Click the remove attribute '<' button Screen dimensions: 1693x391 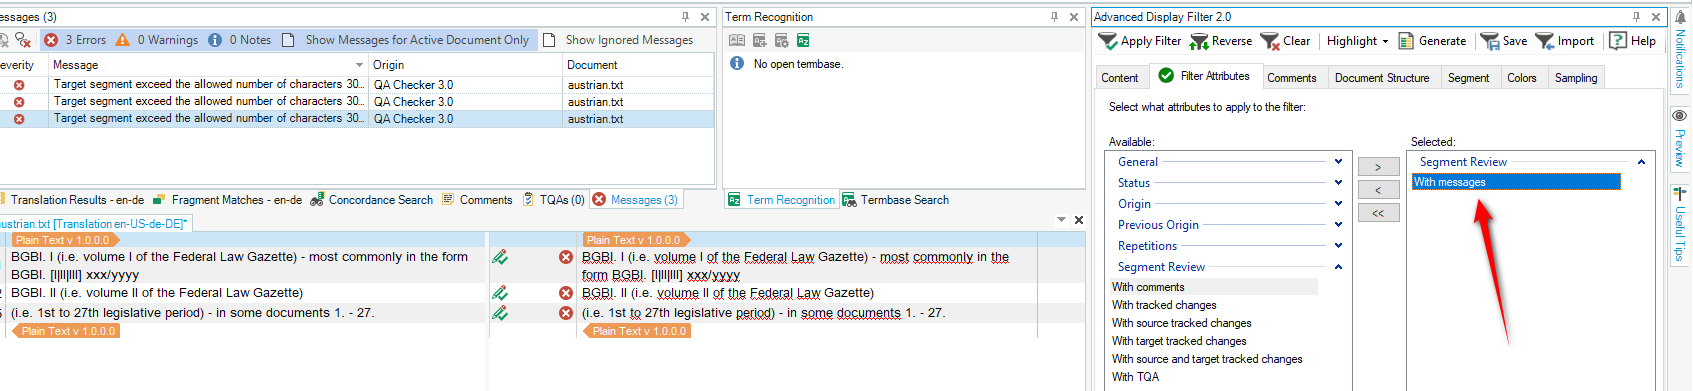tap(1378, 190)
